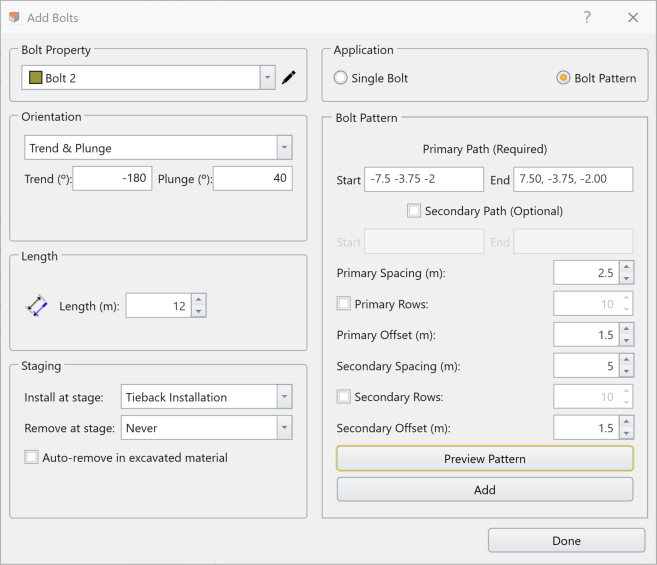The width and height of the screenshot is (657, 565).
Task: Click the Primary Rows value field
Action: [586, 303]
